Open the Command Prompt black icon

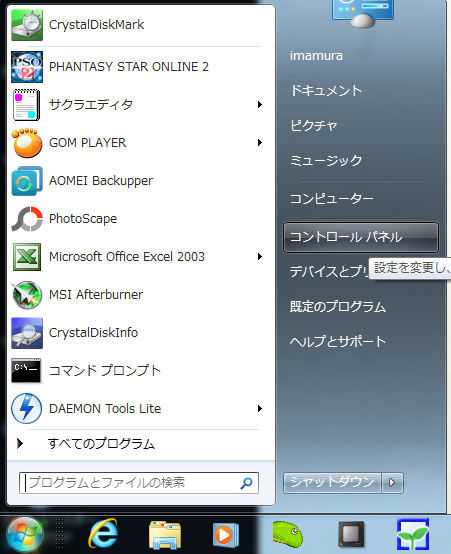pyautogui.click(x=26, y=370)
